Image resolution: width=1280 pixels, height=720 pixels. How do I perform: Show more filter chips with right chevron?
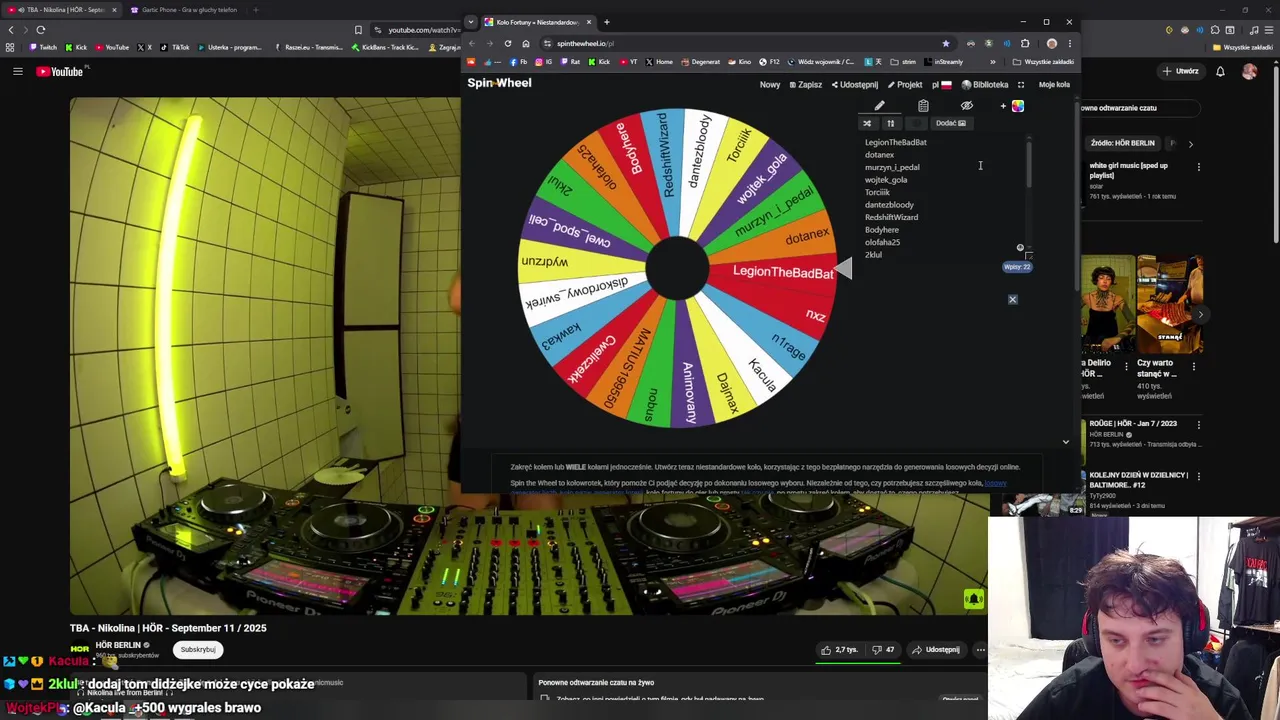point(1190,144)
